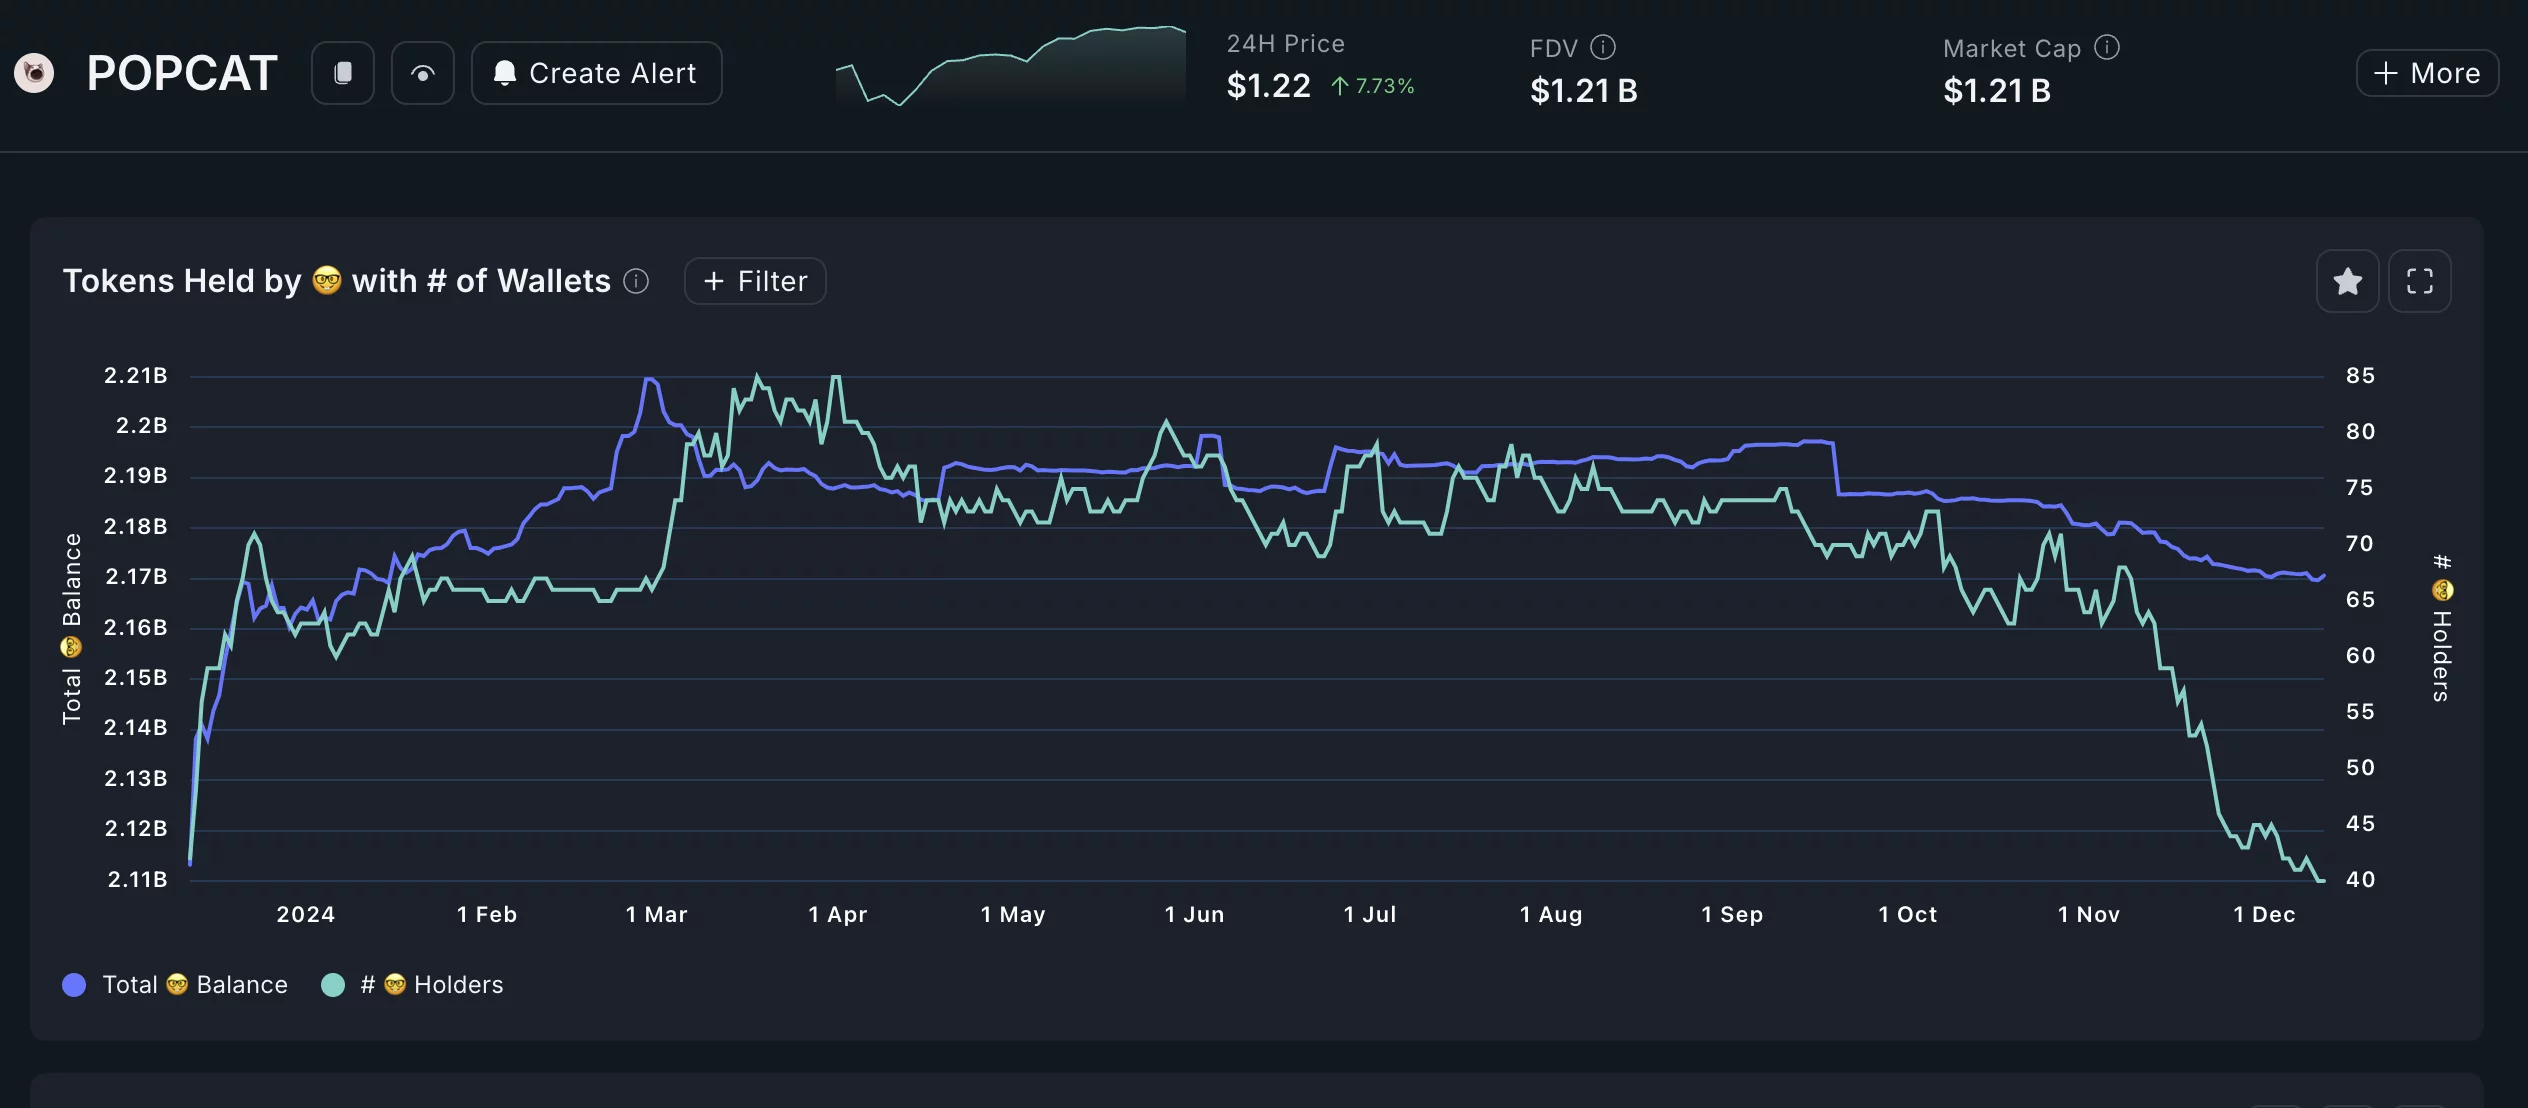Open the Market Cap info icon
Viewport: 2528px width, 1108px height.
pos(2107,47)
